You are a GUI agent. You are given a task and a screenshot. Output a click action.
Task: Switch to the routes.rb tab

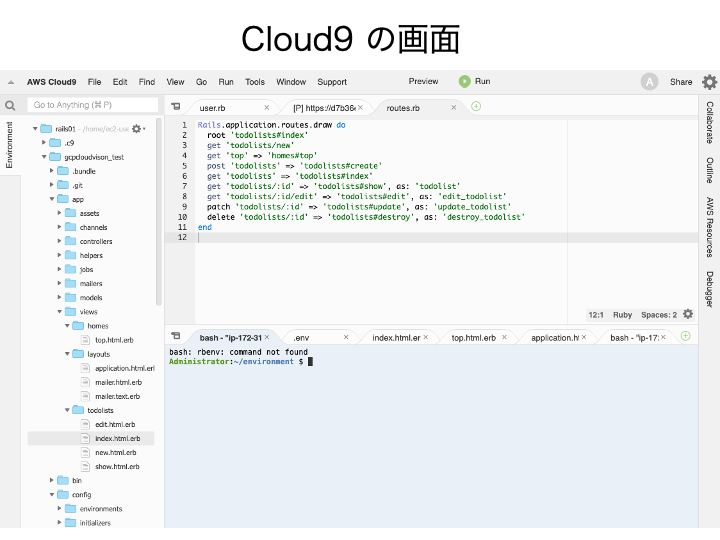(403, 108)
